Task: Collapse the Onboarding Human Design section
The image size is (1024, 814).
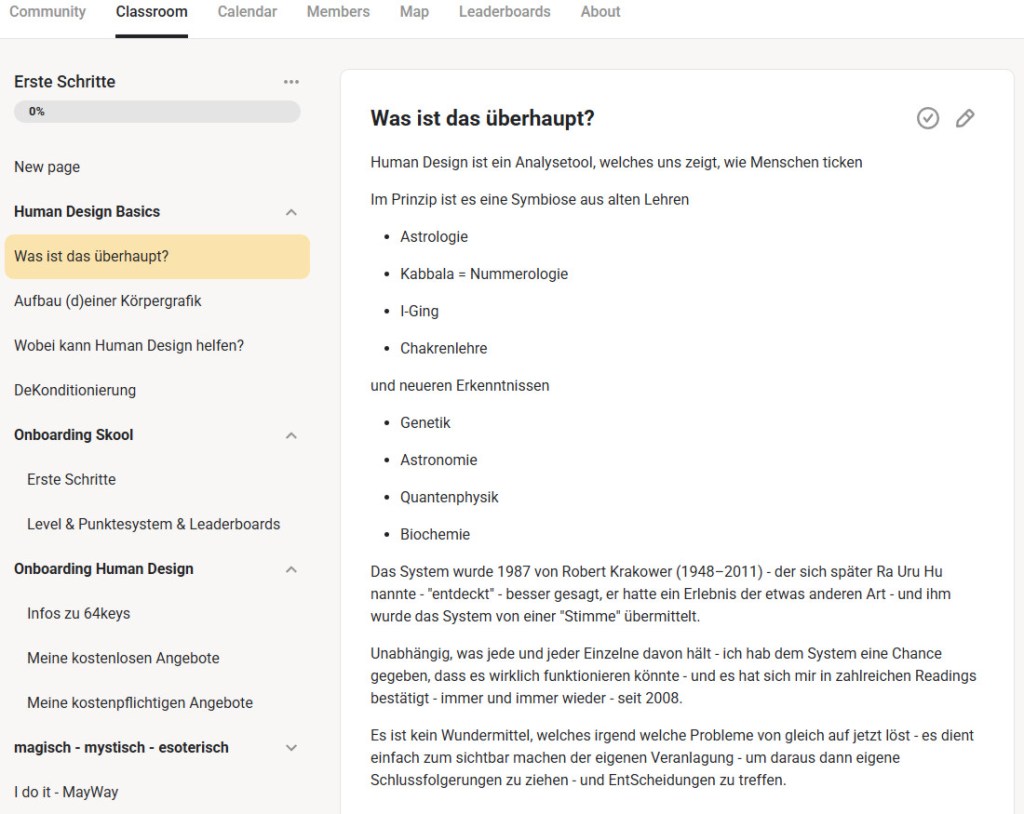Action: (291, 569)
